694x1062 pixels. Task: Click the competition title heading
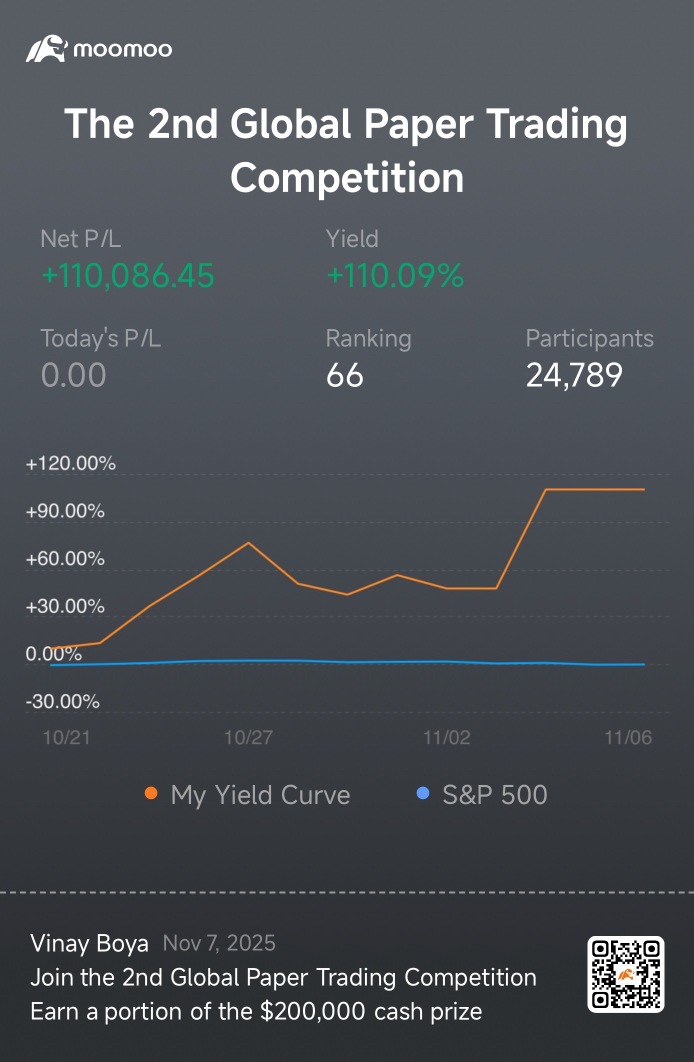(x=347, y=151)
